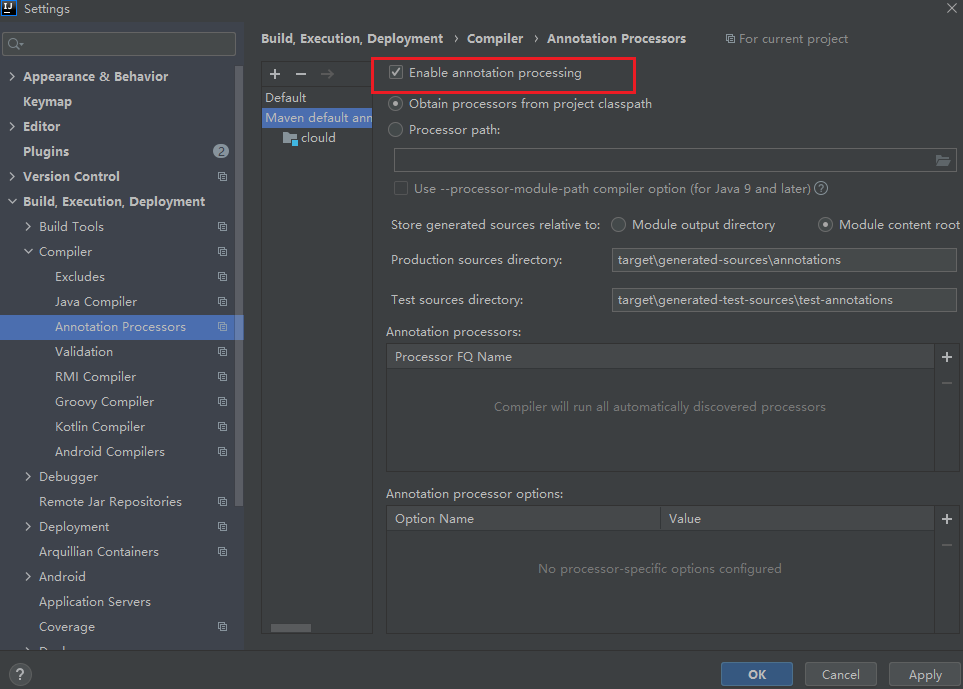Select Module output directory option

coord(618,225)
